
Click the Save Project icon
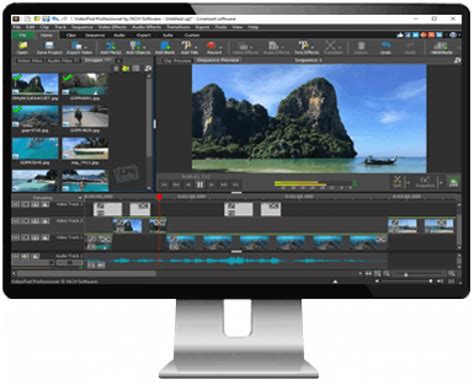tap(49, 48)
